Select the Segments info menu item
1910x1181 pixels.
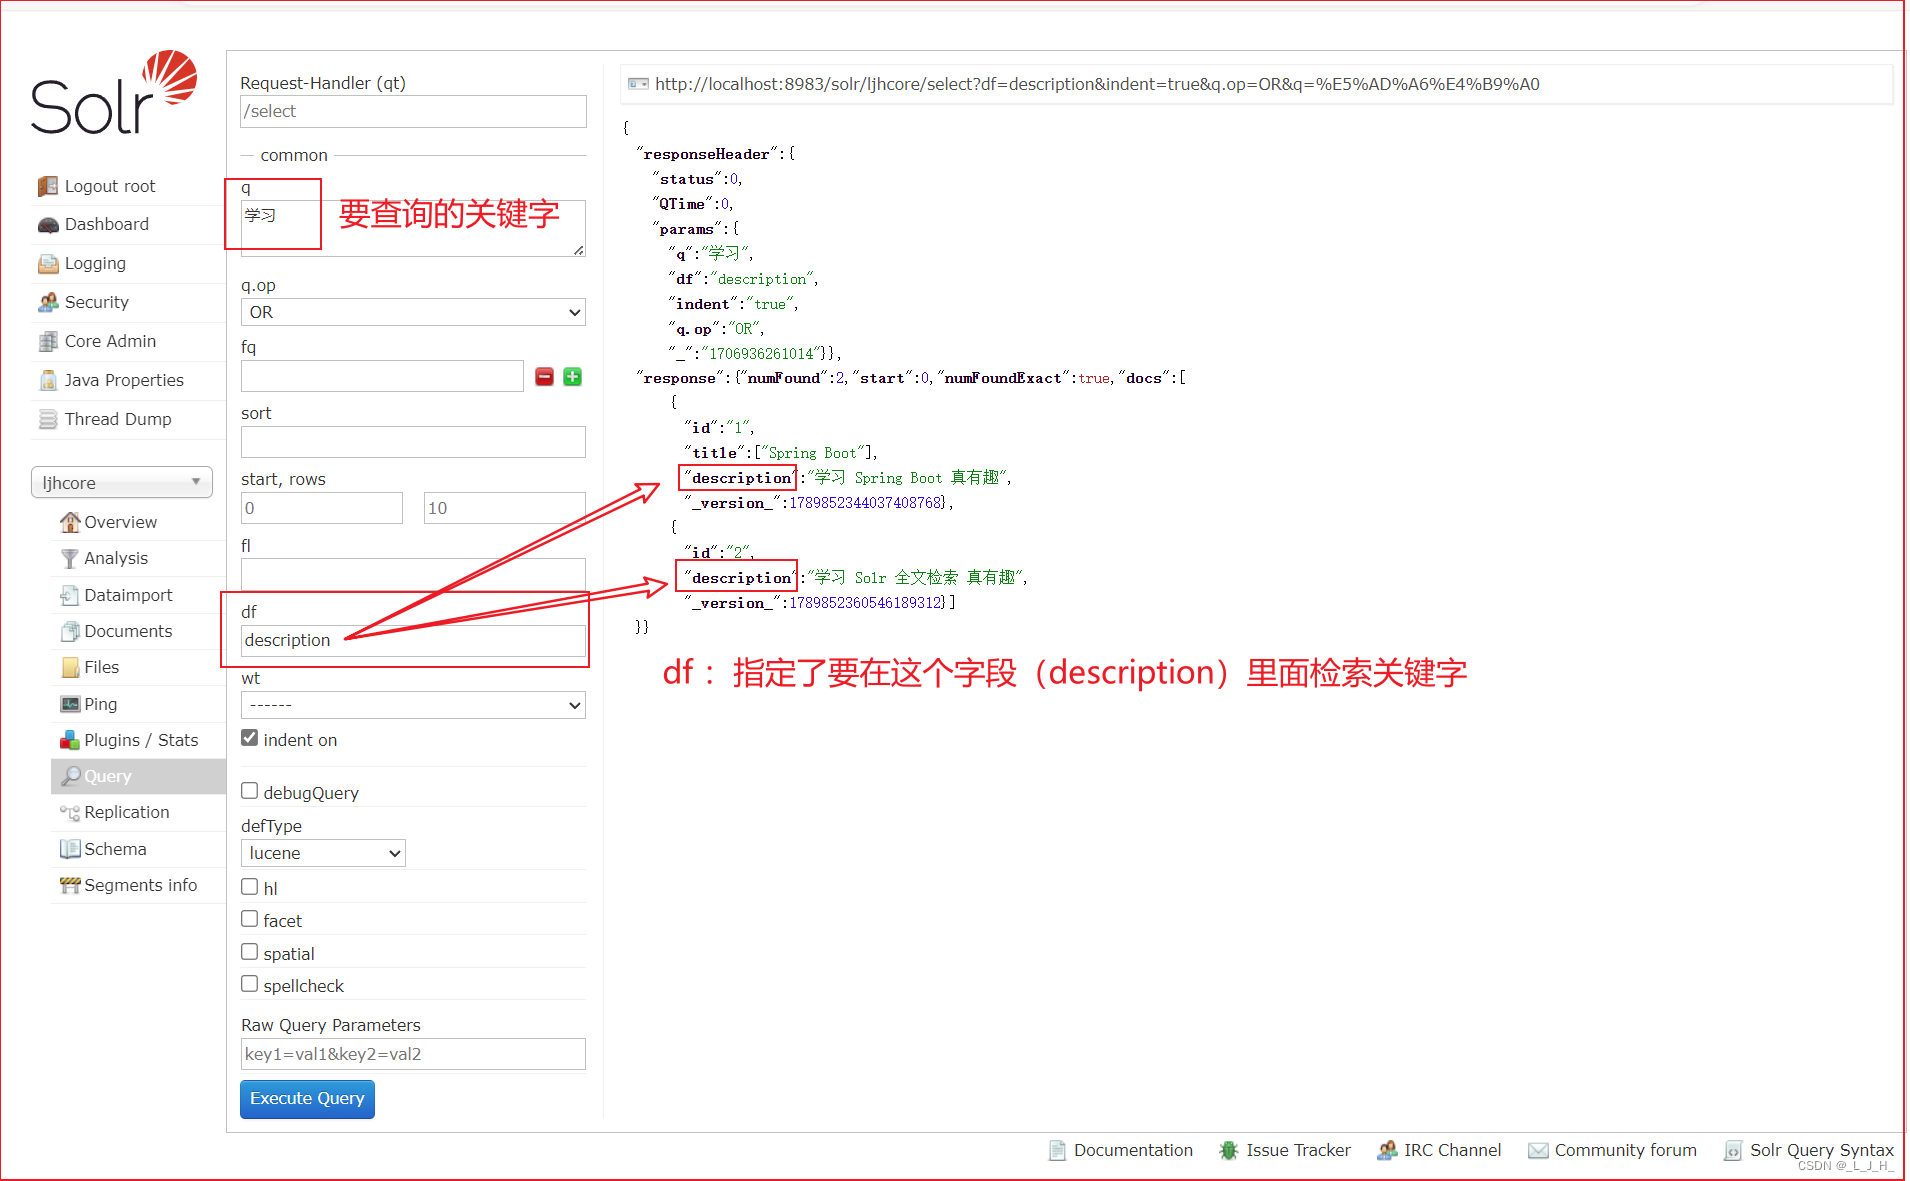tap(138, 885)
